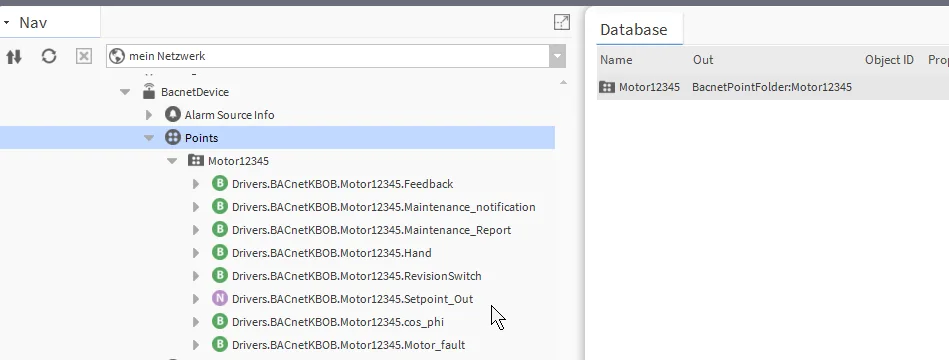Click the Nav tree scrollbar up arrow
The height and width of the screenshot is (360, 949).
point(563,82)
